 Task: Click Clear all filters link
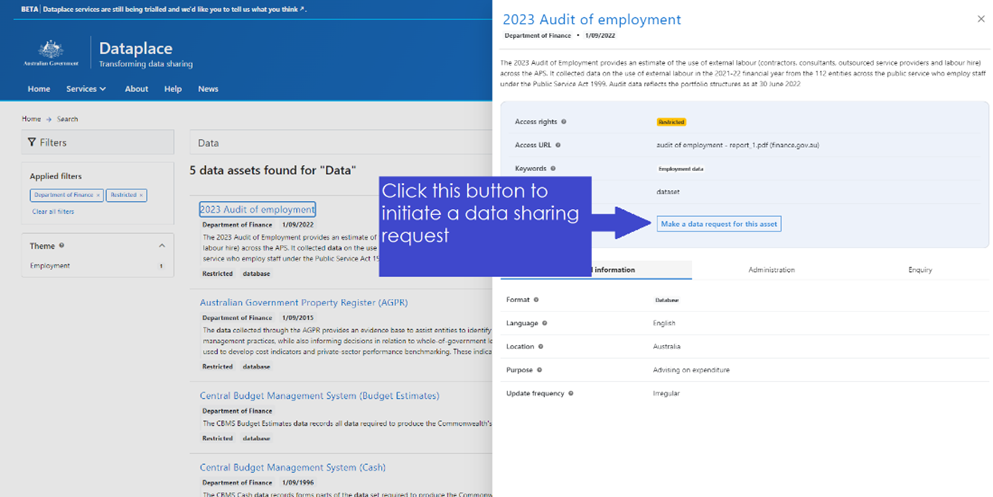click(x=53, y=211)
